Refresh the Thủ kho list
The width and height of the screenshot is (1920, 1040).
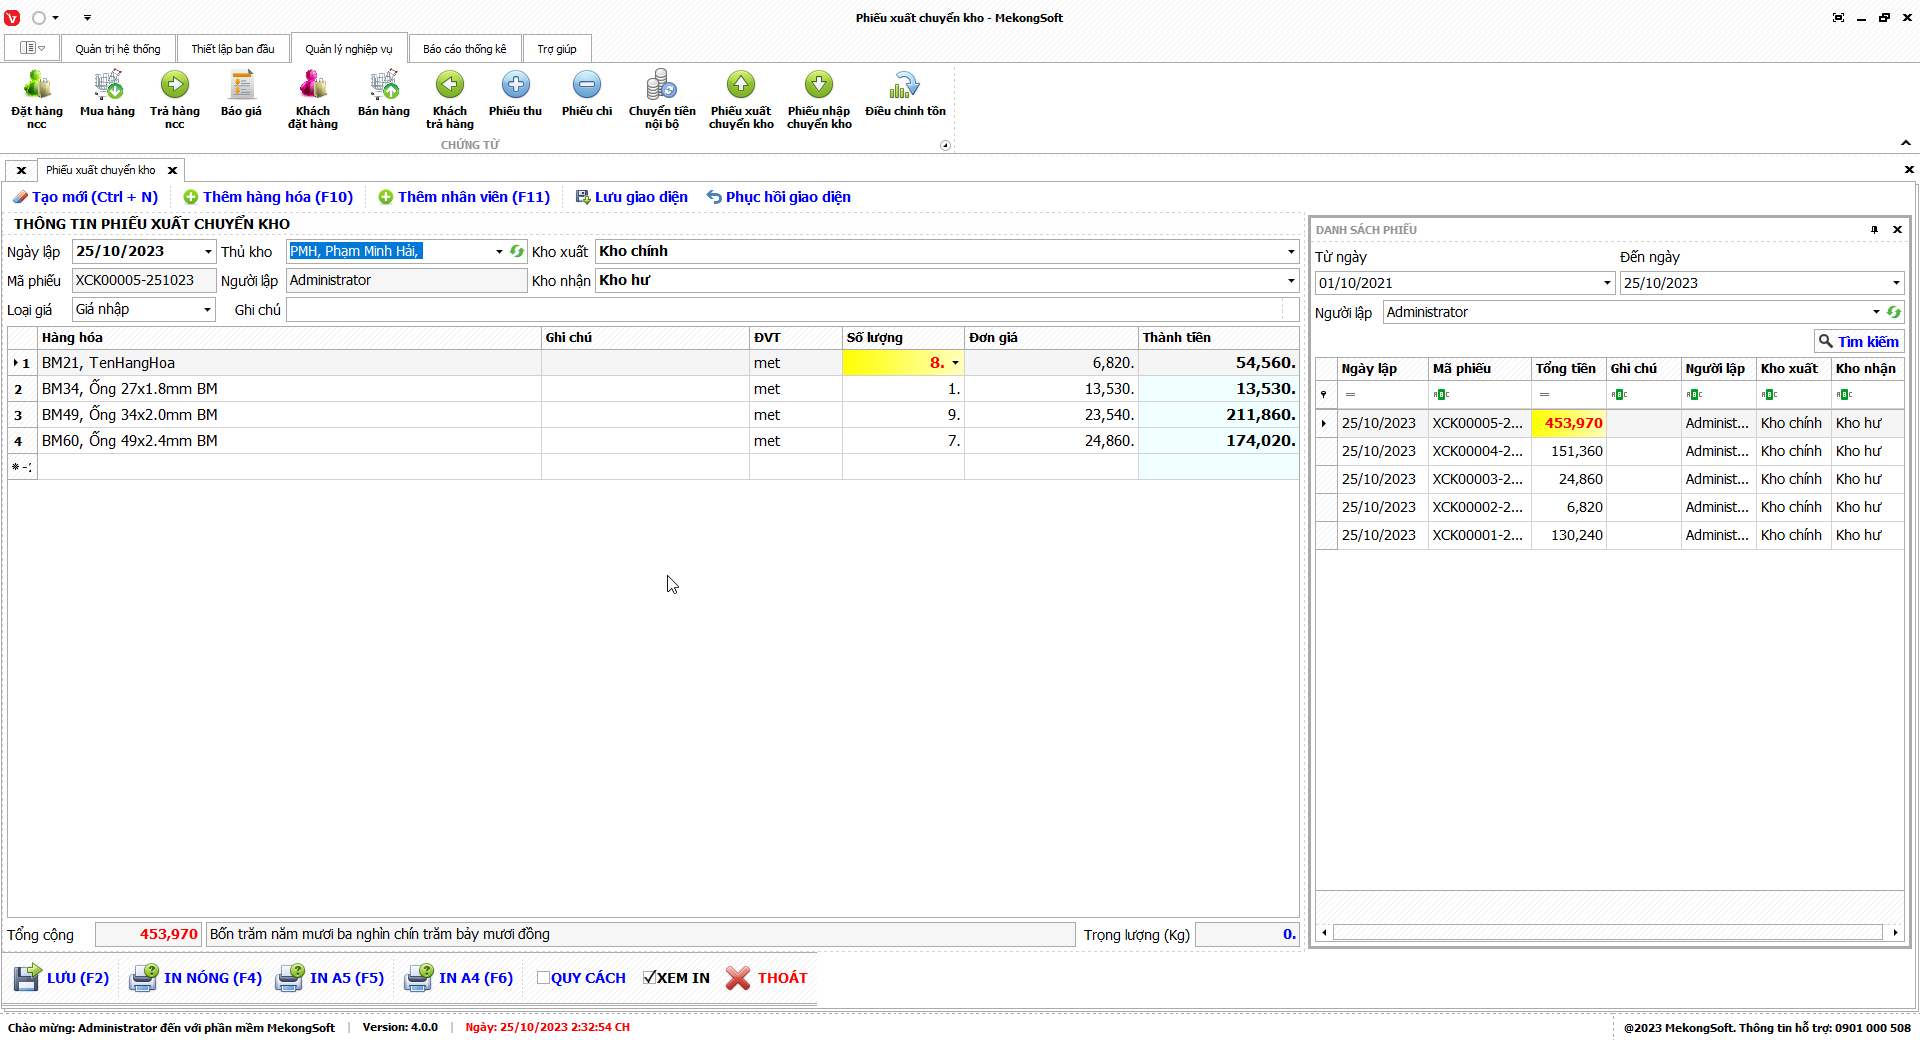tap(517, 252)
